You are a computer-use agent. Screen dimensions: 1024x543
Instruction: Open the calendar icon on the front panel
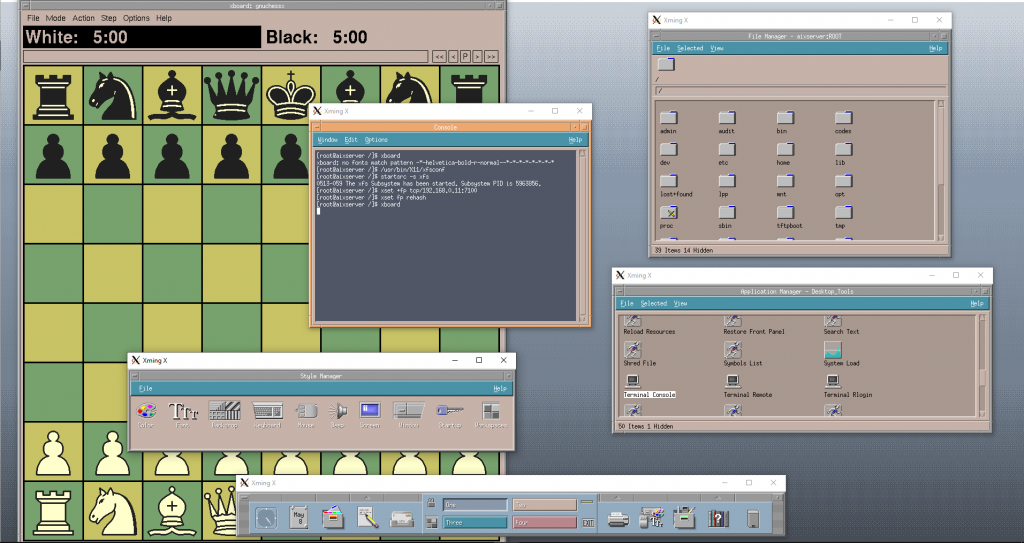pyautogui.click(x=299, y=518)
